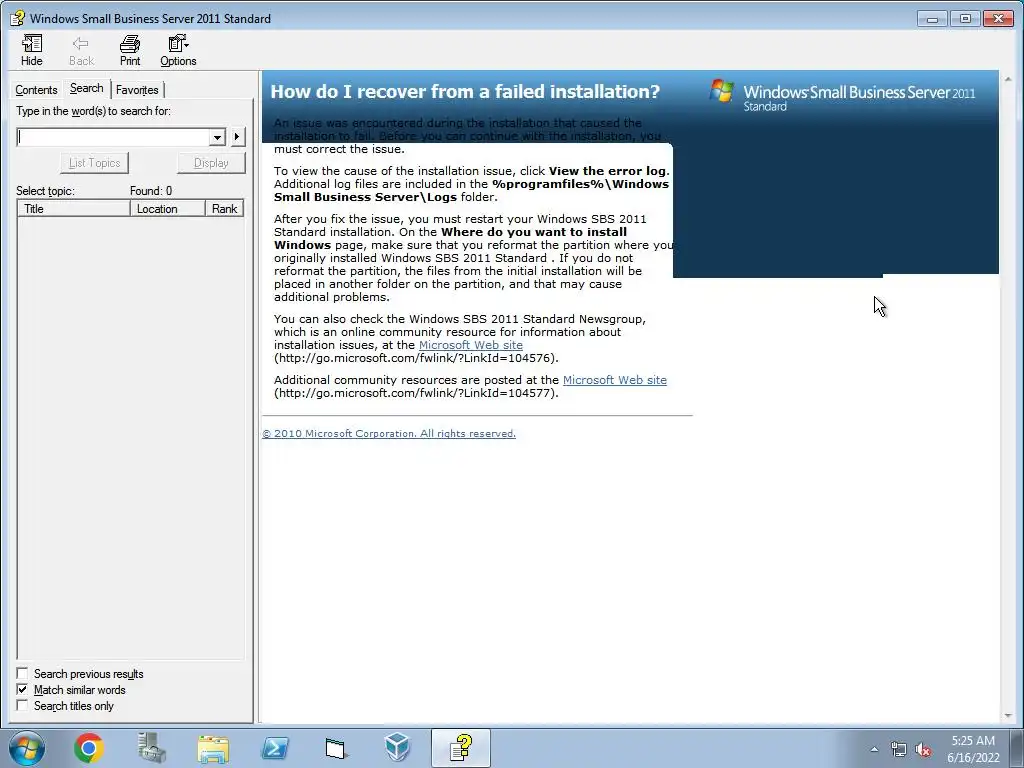The width and height of the screenshot is (1024, 768).
Task: Focus the search words input field
Action: tap(114, 136)
